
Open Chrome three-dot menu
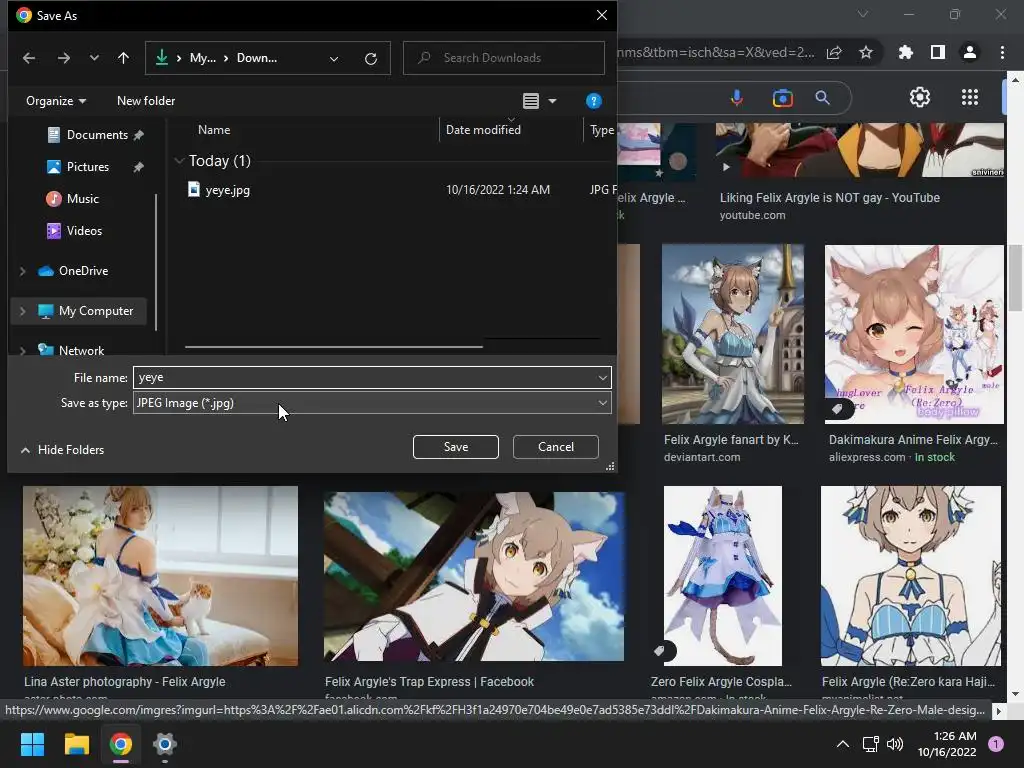point(1002,52)
